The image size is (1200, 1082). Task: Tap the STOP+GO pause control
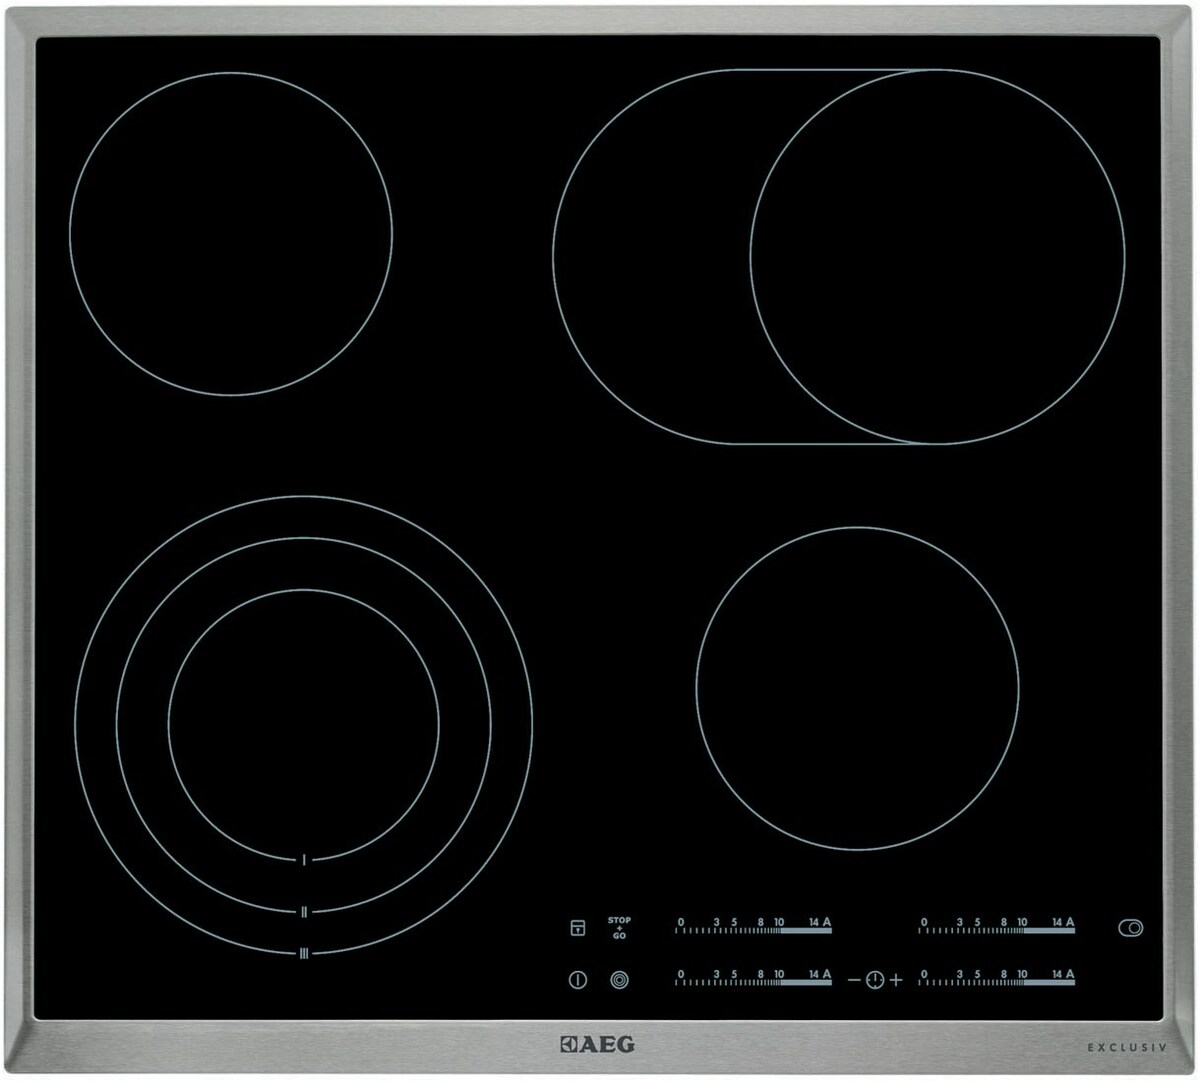619,928
